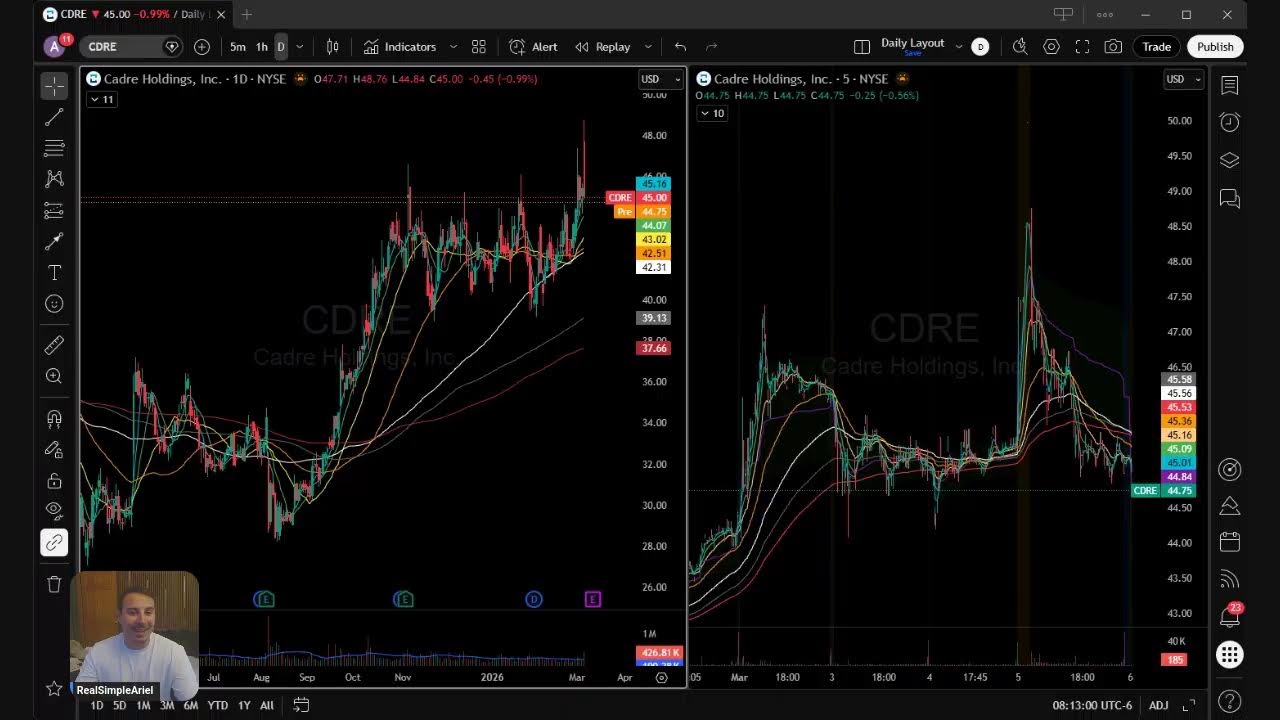
Task: Collapse the 10 indicators legend on 5-minute chart
Action: pyautogui.click(x=712, y=113)
